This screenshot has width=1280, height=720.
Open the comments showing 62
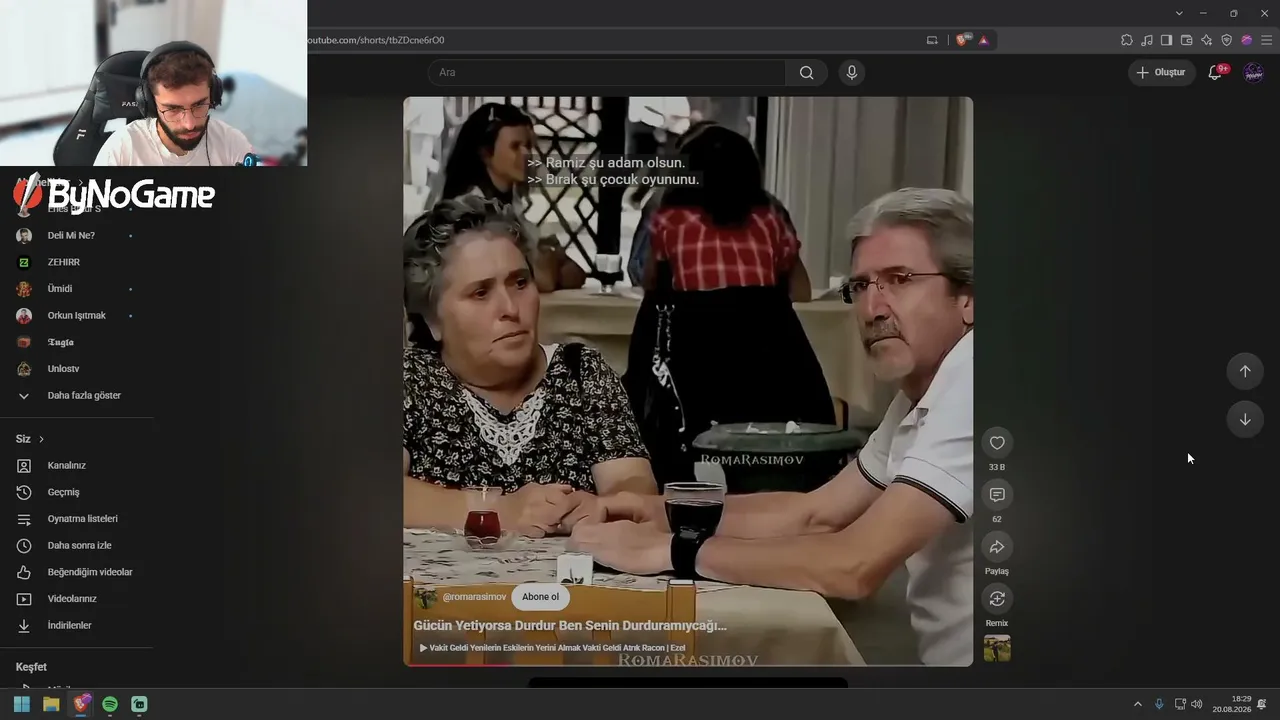[997, 495]
